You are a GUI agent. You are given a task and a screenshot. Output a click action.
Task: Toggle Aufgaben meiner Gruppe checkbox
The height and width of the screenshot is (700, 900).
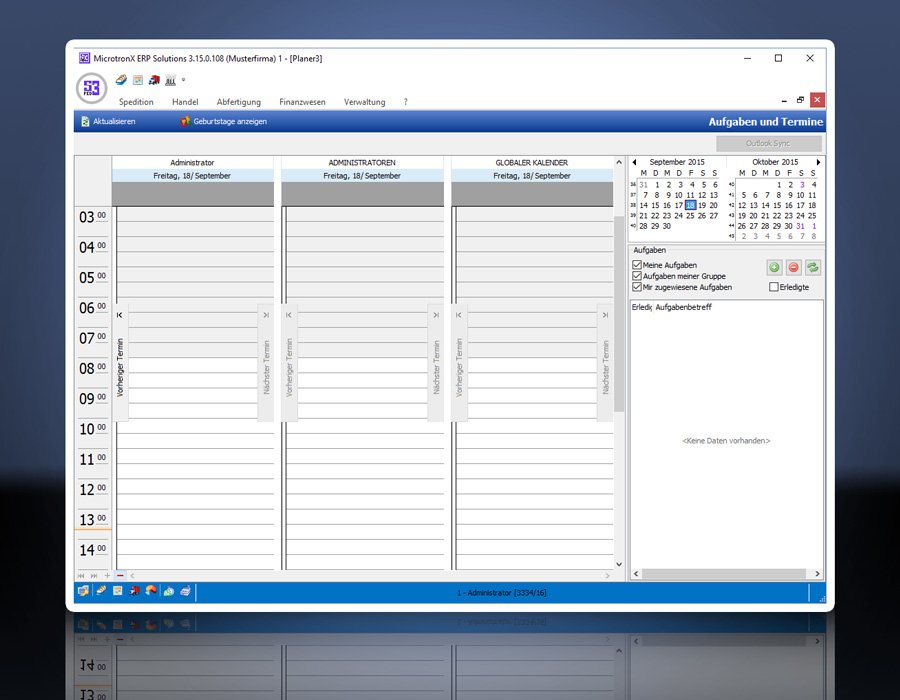coord(637,276)
